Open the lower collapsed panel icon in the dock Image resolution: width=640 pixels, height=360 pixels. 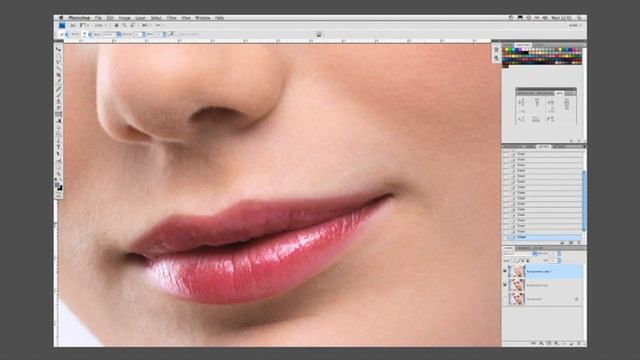coord(496,58)
